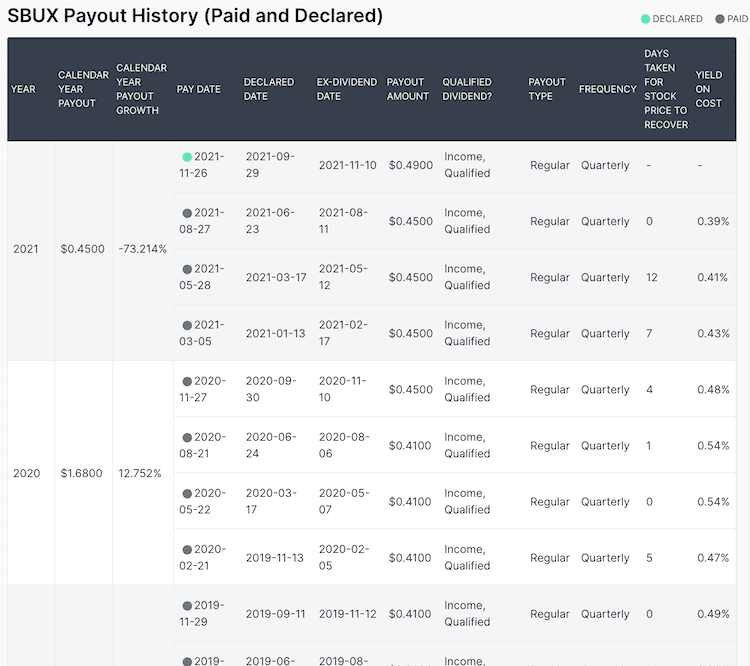Click the 0.47% yield on cost
The image size is (750, 666).
pyautogui.click(x=713, y=558)
